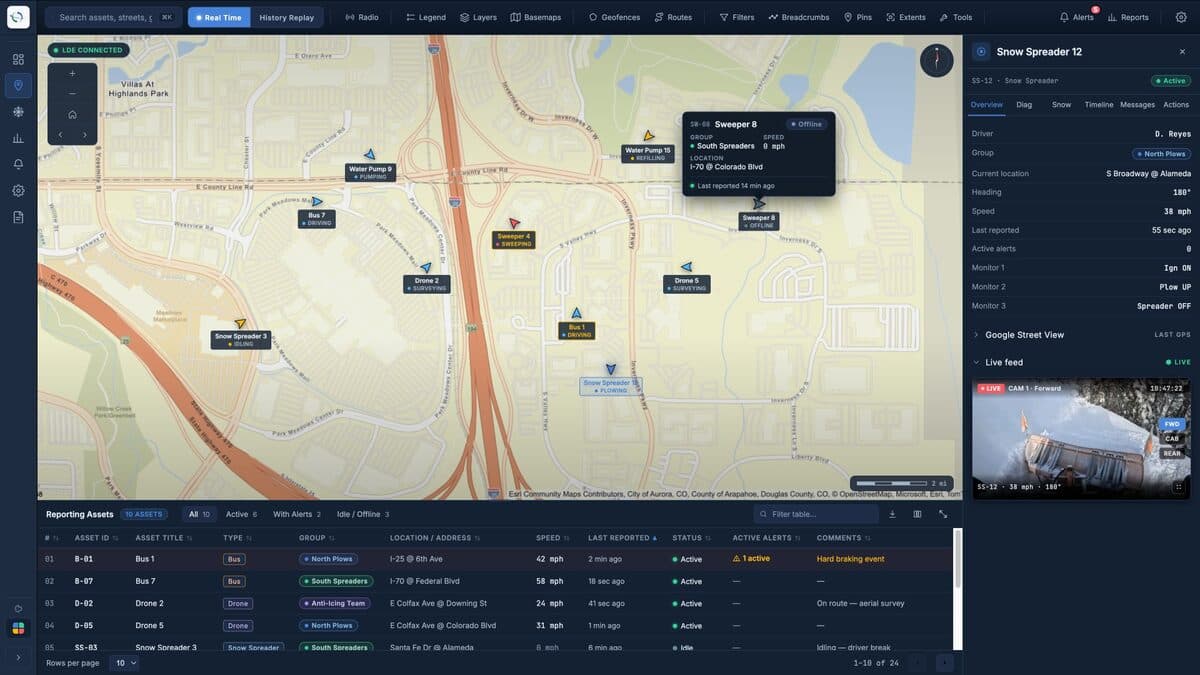
Task: Open the Geofences tool
Action: click(615, 17)
